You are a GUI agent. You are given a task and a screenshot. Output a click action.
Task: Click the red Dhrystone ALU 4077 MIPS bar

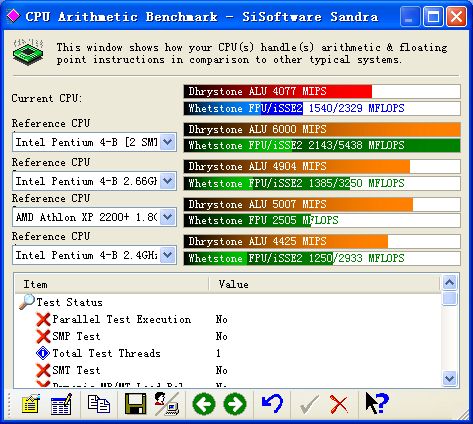322,91
